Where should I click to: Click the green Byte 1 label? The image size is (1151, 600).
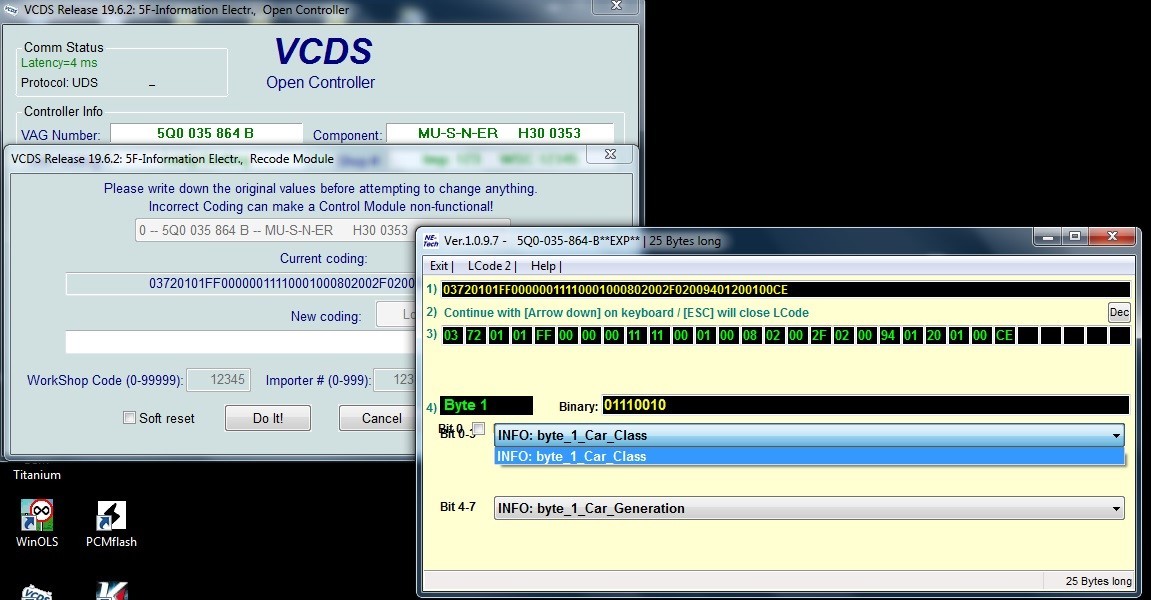[x=486, y=405]
